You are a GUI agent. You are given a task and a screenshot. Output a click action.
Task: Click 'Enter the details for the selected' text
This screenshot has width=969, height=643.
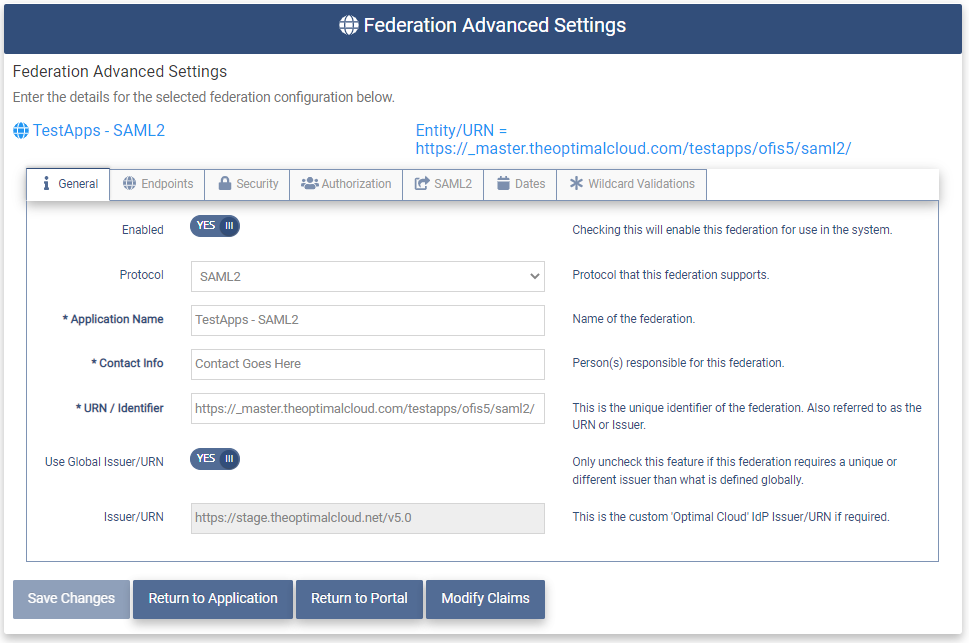point(204,97)
